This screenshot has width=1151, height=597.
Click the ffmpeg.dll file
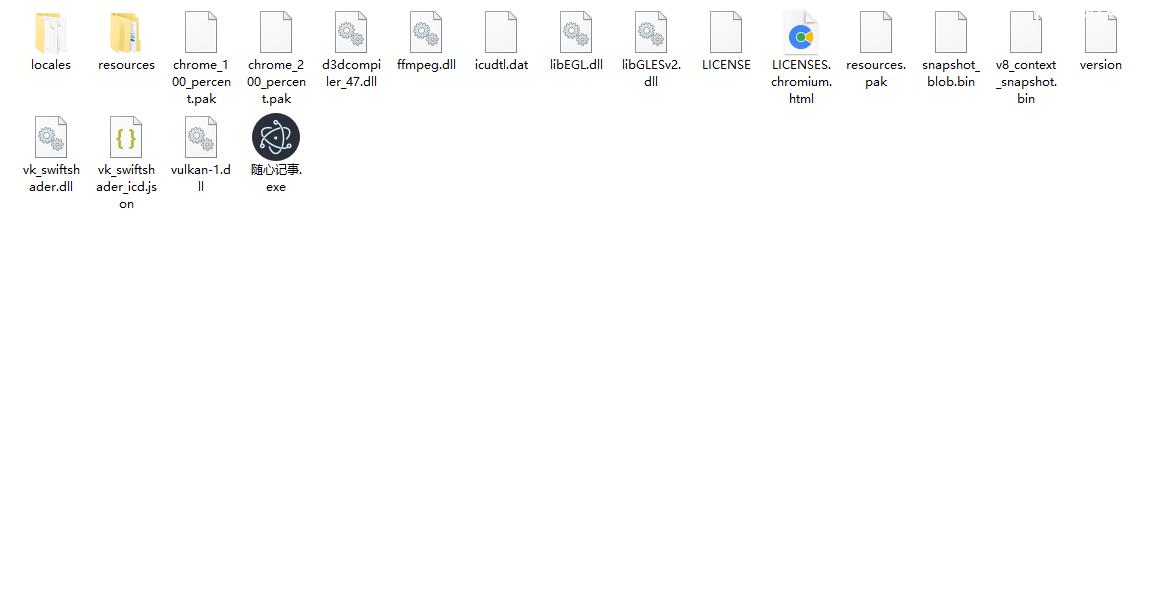click(x=426, y=34)
